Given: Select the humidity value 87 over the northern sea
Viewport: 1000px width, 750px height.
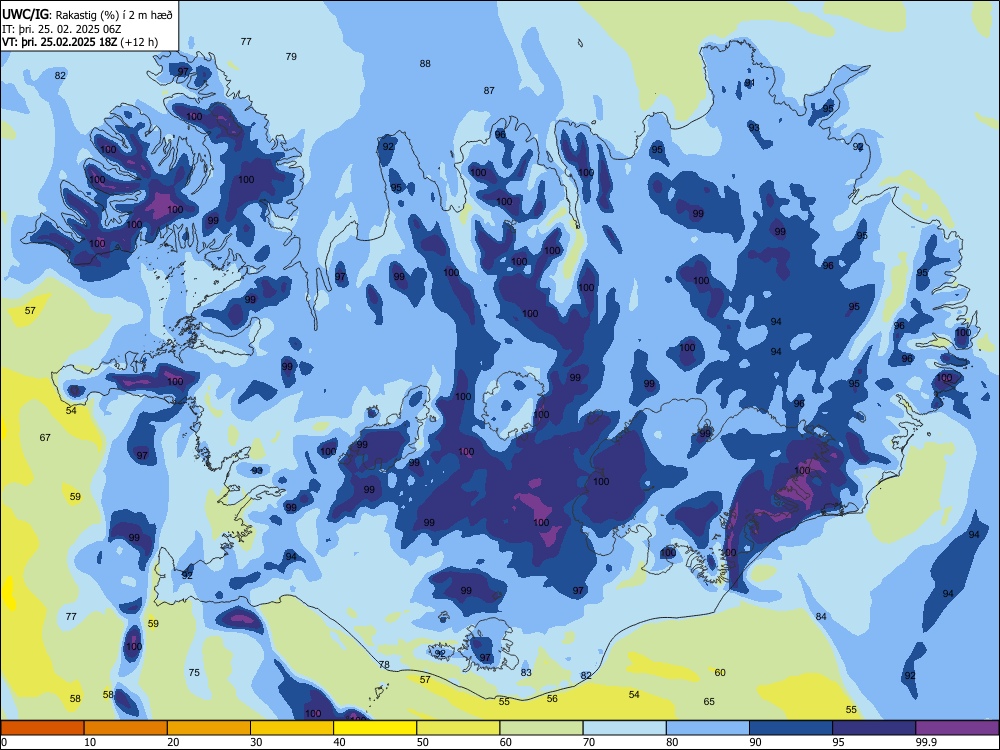Looking at the screenshot, I should coord(489,91).
